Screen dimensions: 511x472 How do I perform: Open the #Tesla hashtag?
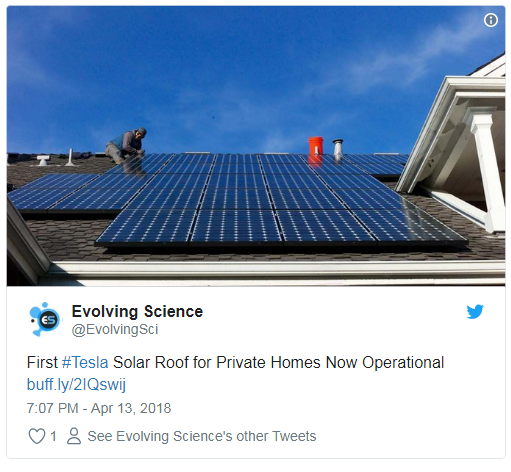click(85, 363)
